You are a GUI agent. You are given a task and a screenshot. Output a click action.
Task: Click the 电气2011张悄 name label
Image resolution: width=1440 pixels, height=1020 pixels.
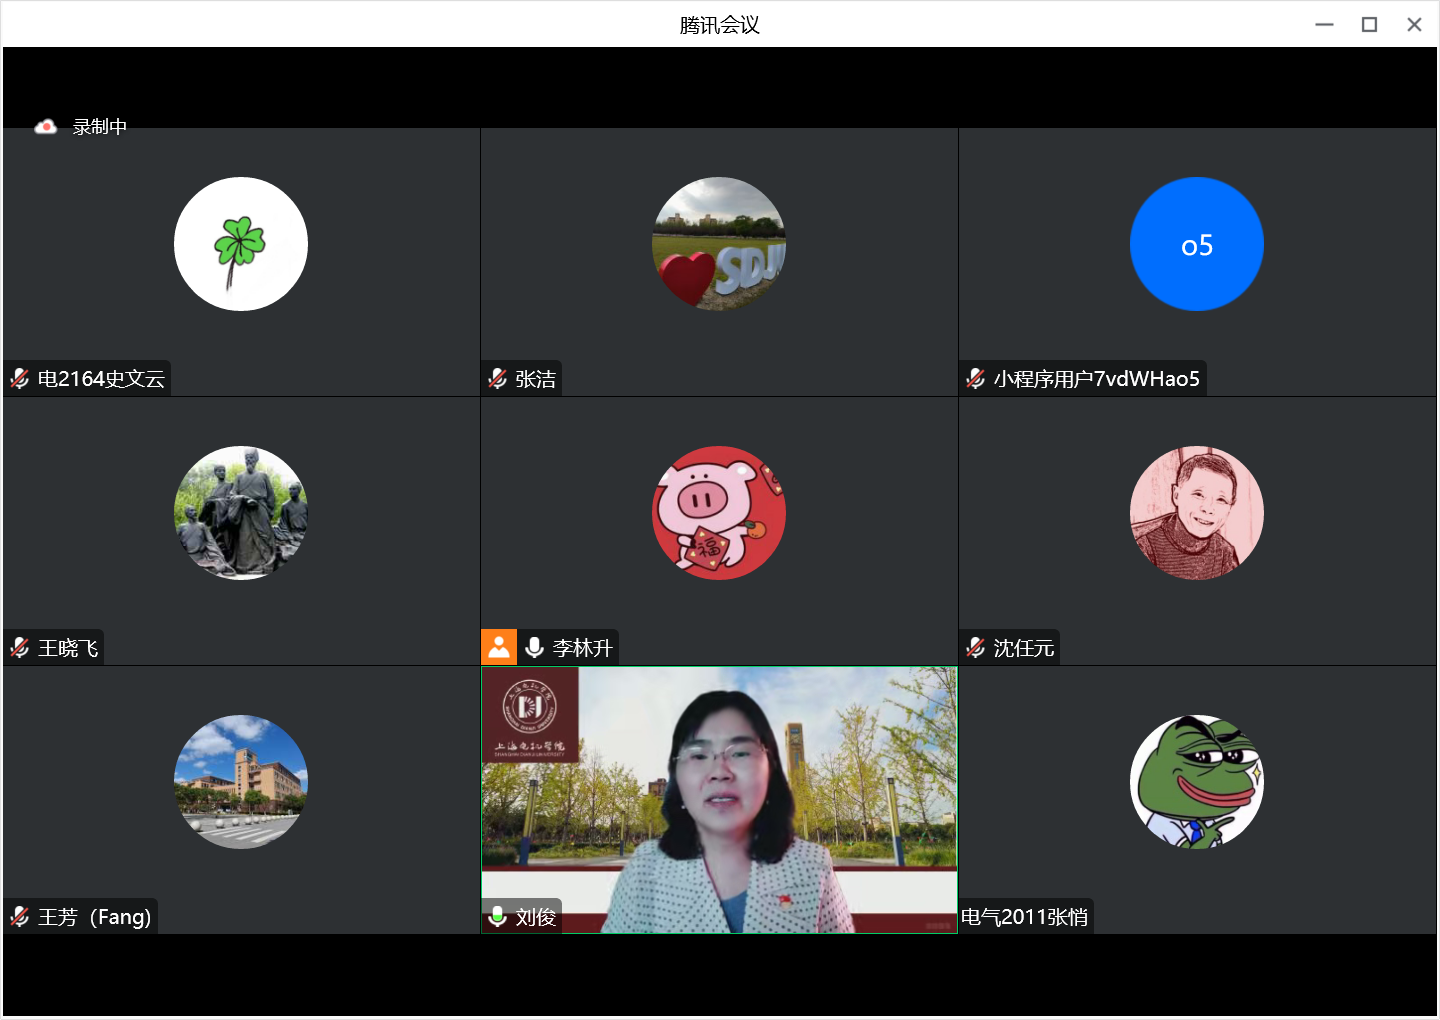[x=1025, y=917]
